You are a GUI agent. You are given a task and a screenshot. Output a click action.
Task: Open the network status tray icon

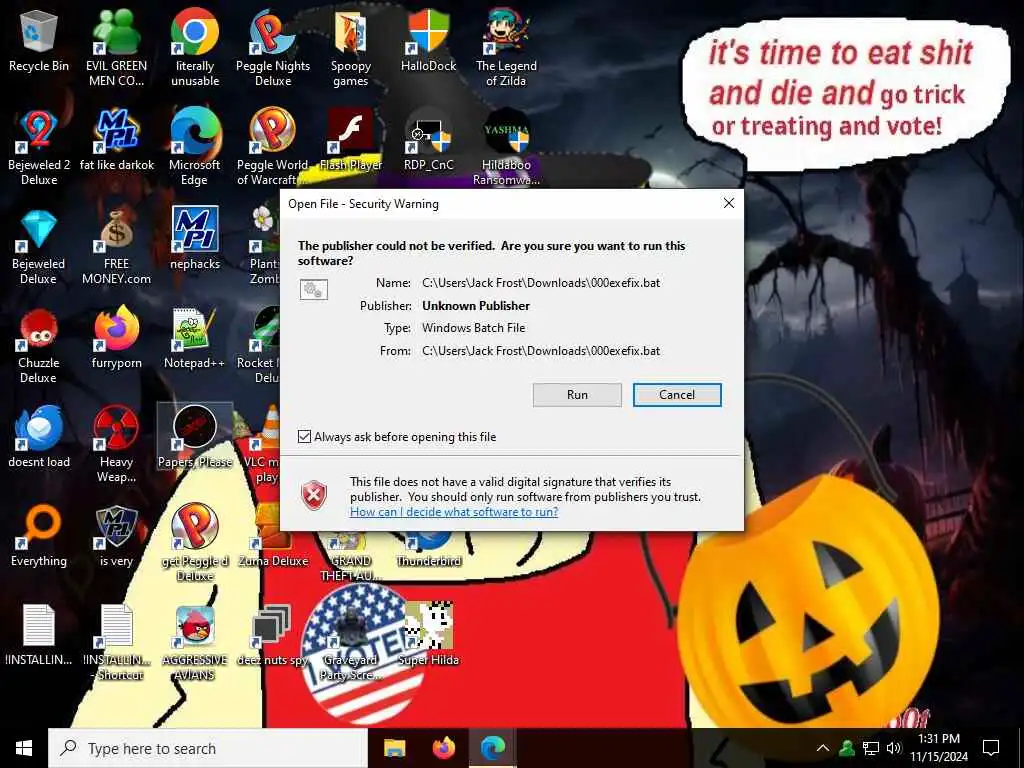871,748
